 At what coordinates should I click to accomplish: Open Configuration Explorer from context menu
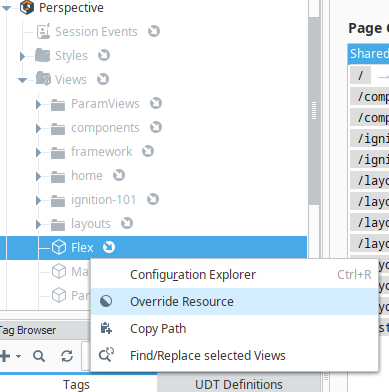point(235,275)
